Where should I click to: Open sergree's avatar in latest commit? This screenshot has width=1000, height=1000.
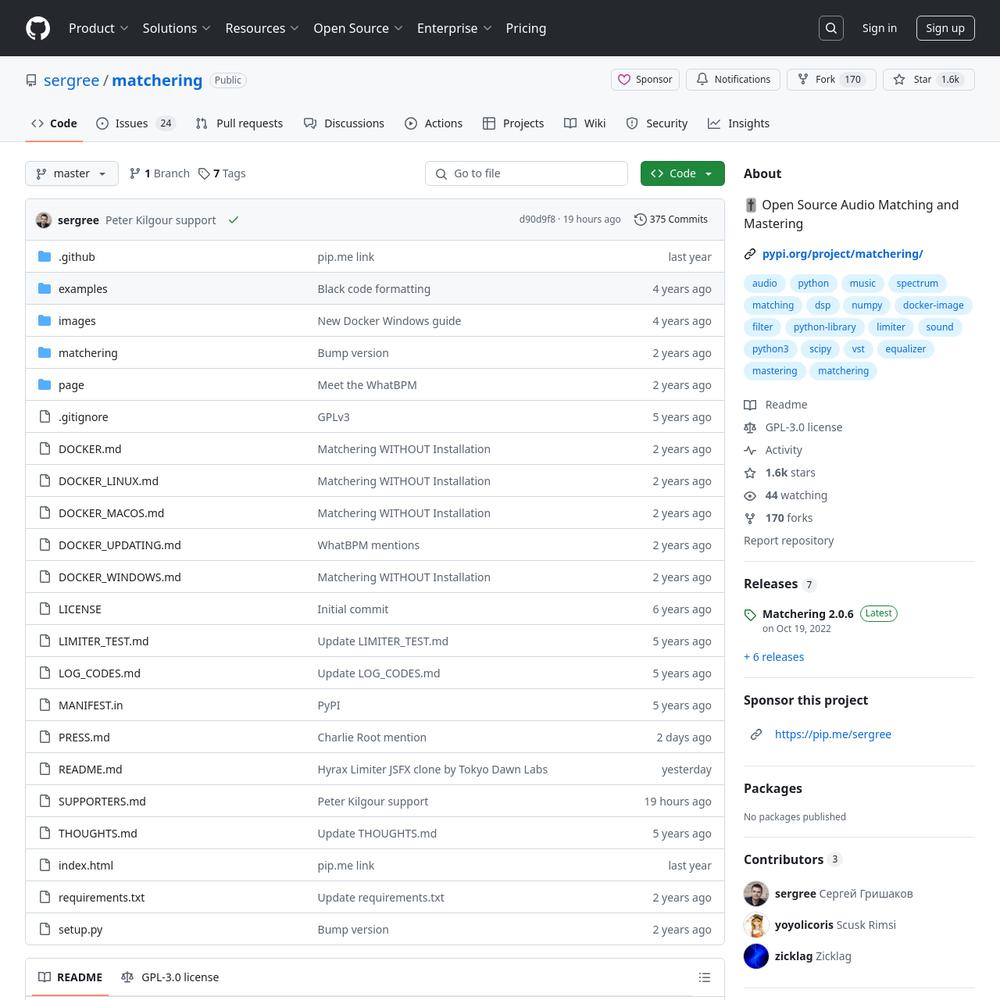coord(44,220)
